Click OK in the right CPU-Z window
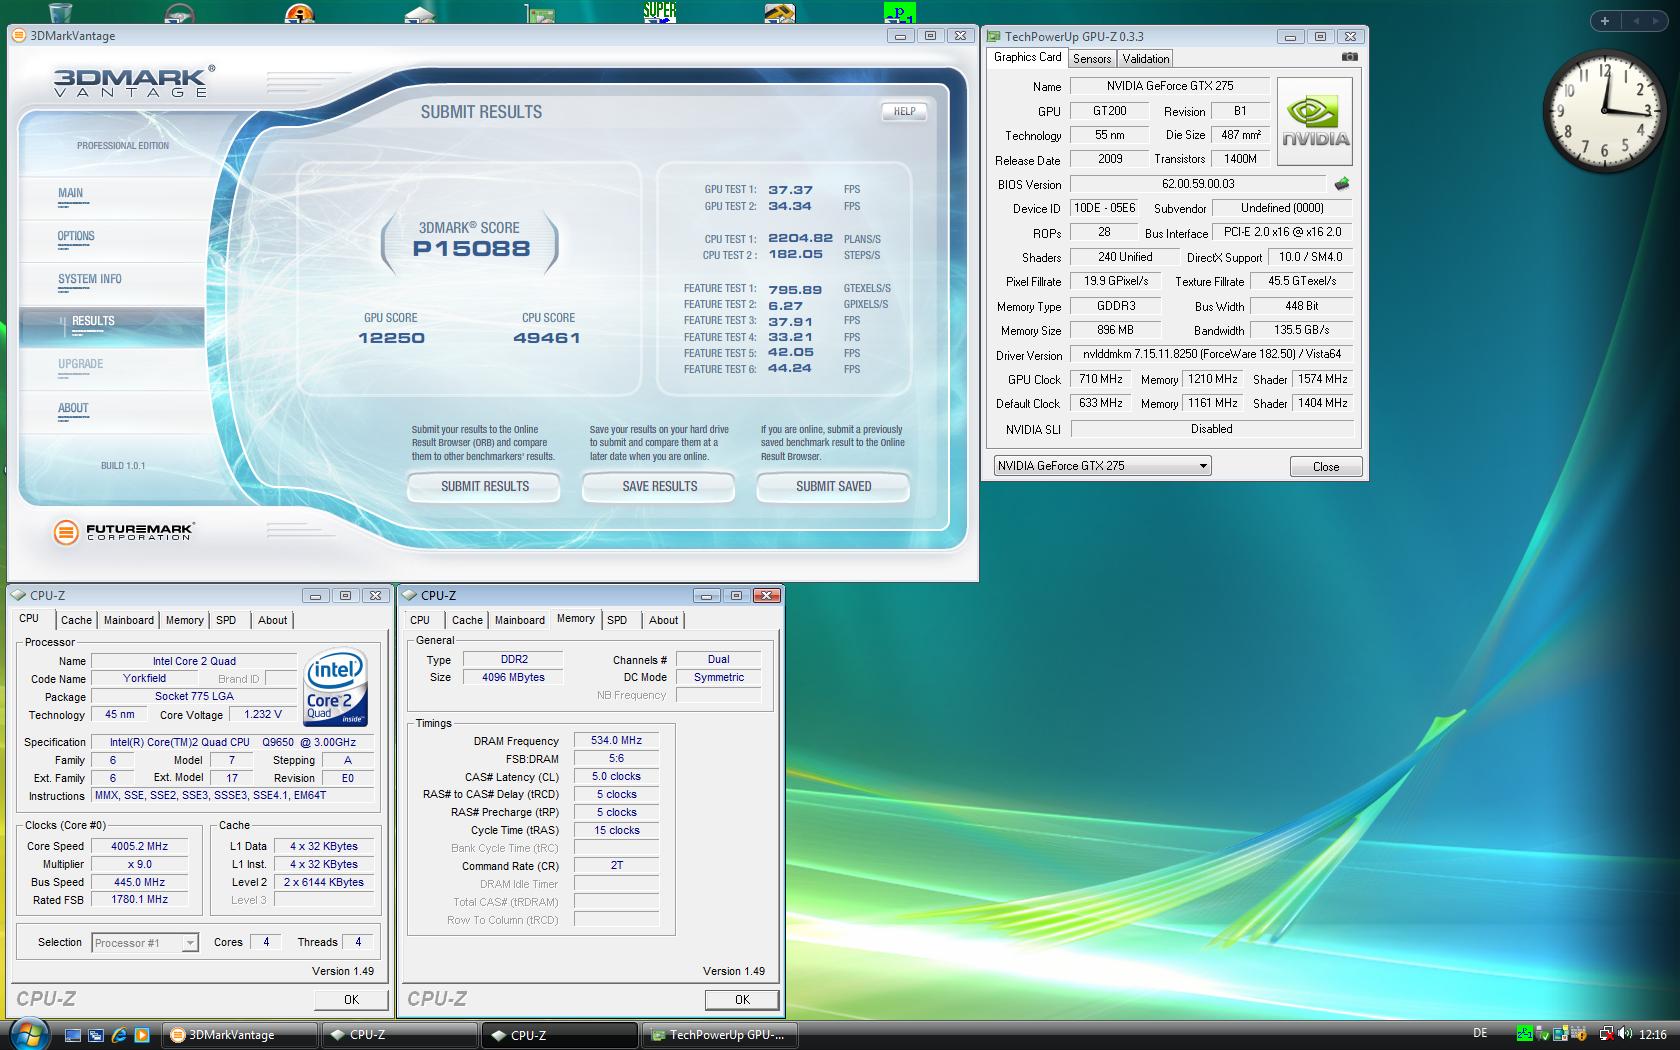The height and width of the screenshot is (1050, 1680). pyautogui.click(x=742, y=999)
